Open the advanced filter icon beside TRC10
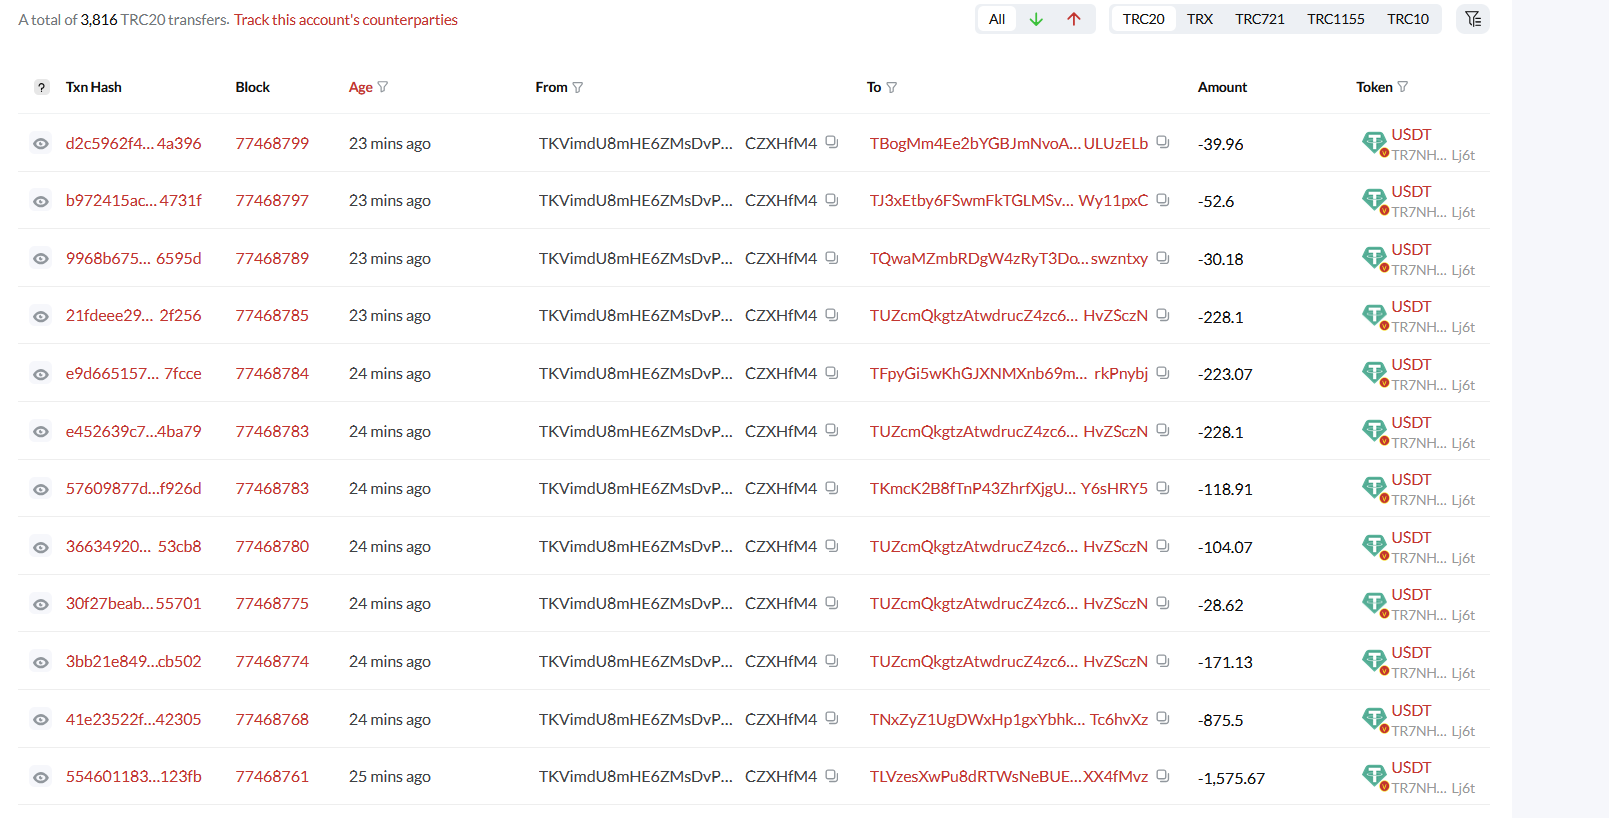Viewport: 1609px width, 818px height. coord(1473,19)
